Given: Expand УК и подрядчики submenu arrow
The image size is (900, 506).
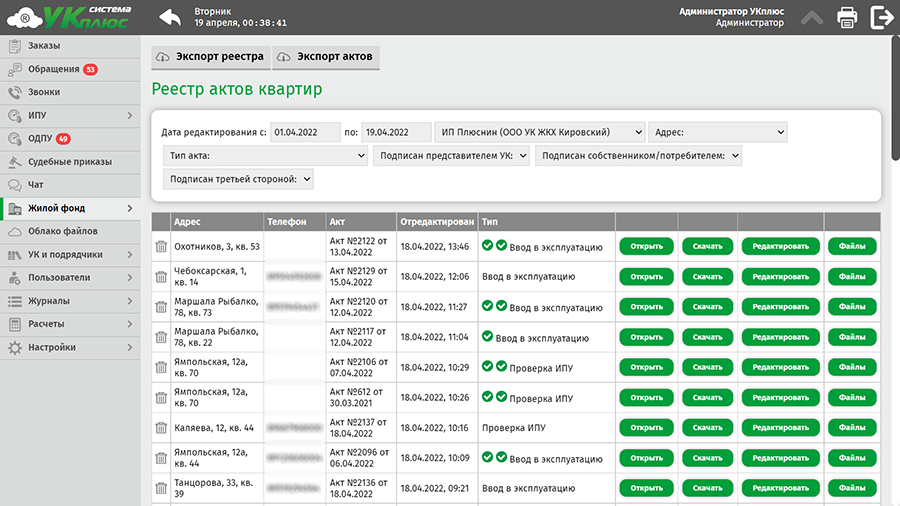Looking at the screenshot, I should [130, 255].
